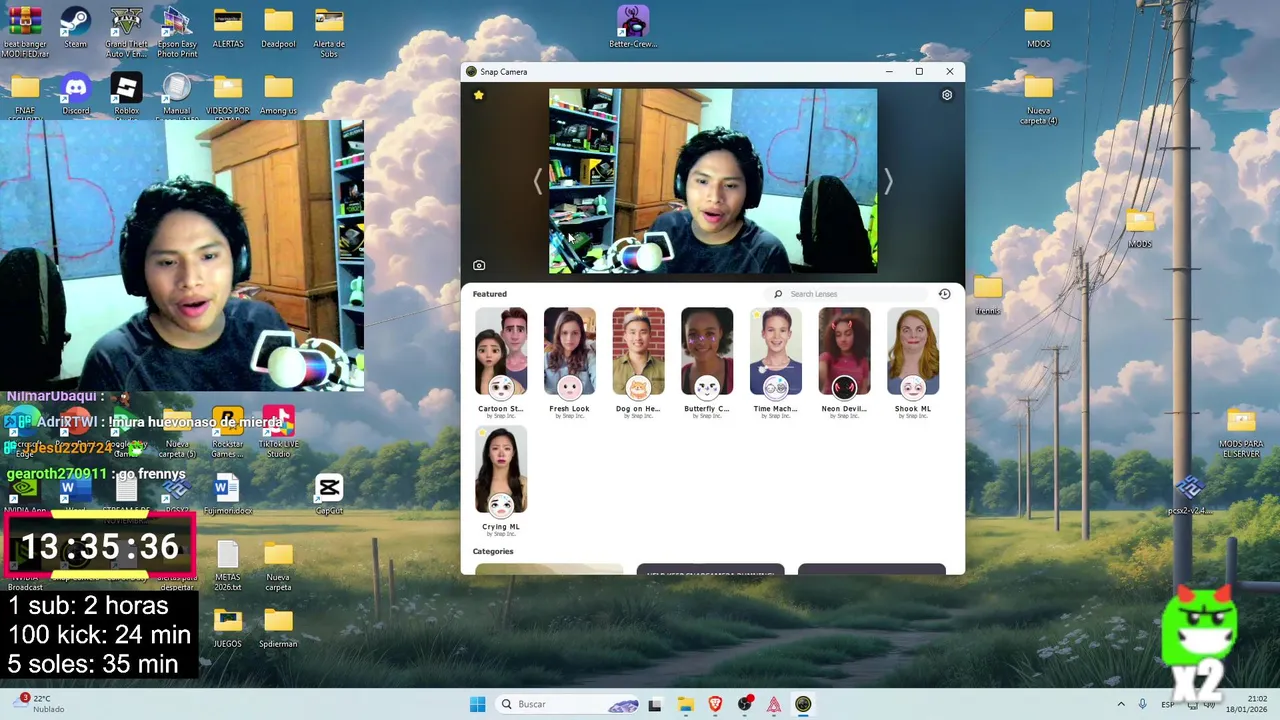Click the star favorites icon in Snap Camera
The image size is (1280, 720).
(x=478, y=95)
